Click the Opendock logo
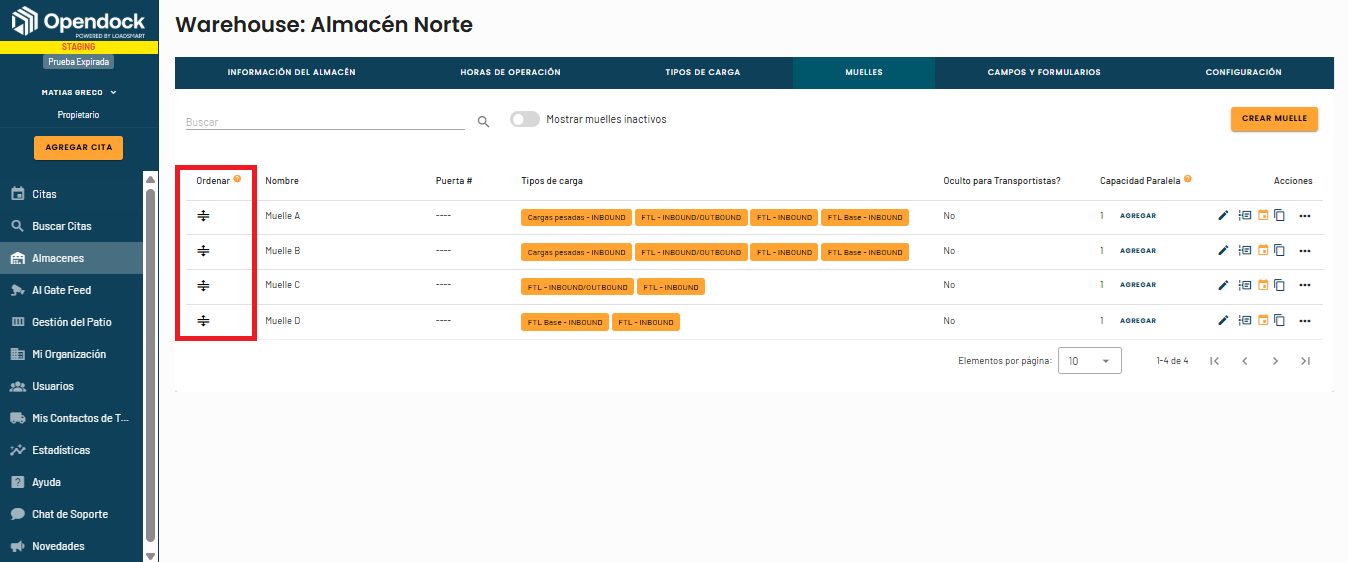This screenshot has width=1348, height=562. click(x=78, y=21)
